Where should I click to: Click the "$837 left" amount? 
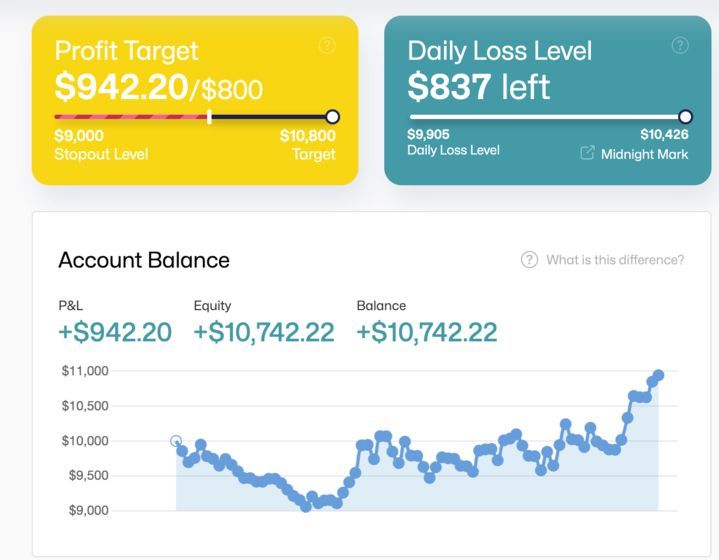pos(479,87)
